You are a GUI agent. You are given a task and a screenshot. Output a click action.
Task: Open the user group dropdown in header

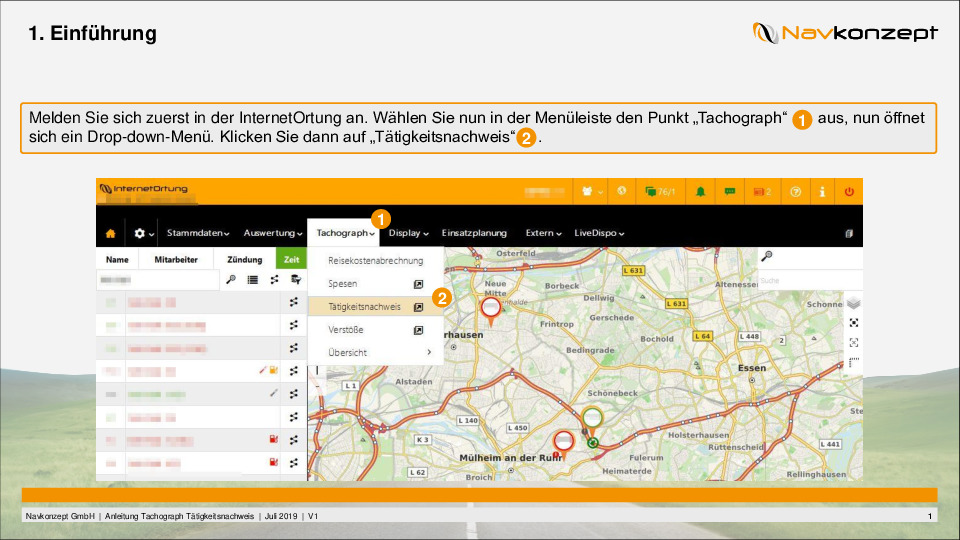coord(591,192)
